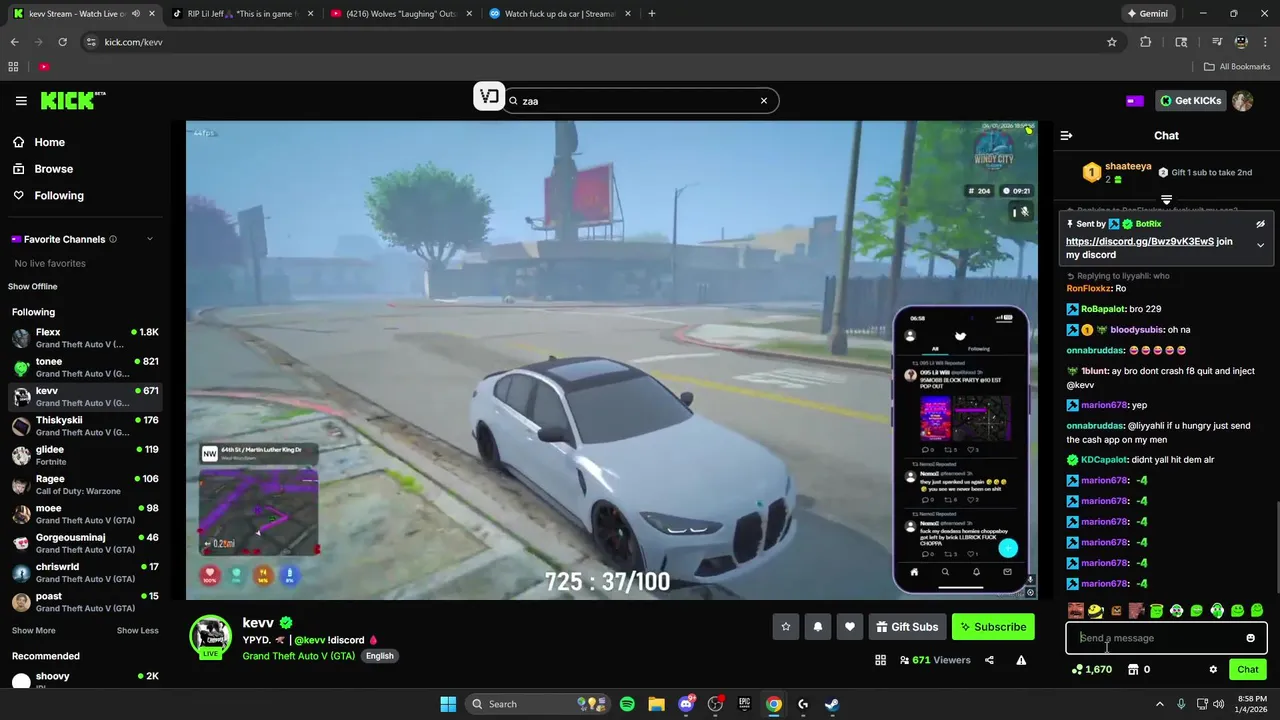Open Steam from the taskbar

pos(832,704)
